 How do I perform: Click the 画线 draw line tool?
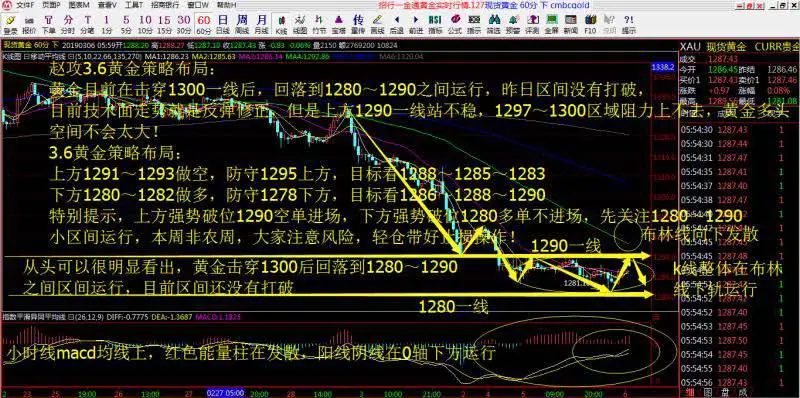tap(377, 23)
